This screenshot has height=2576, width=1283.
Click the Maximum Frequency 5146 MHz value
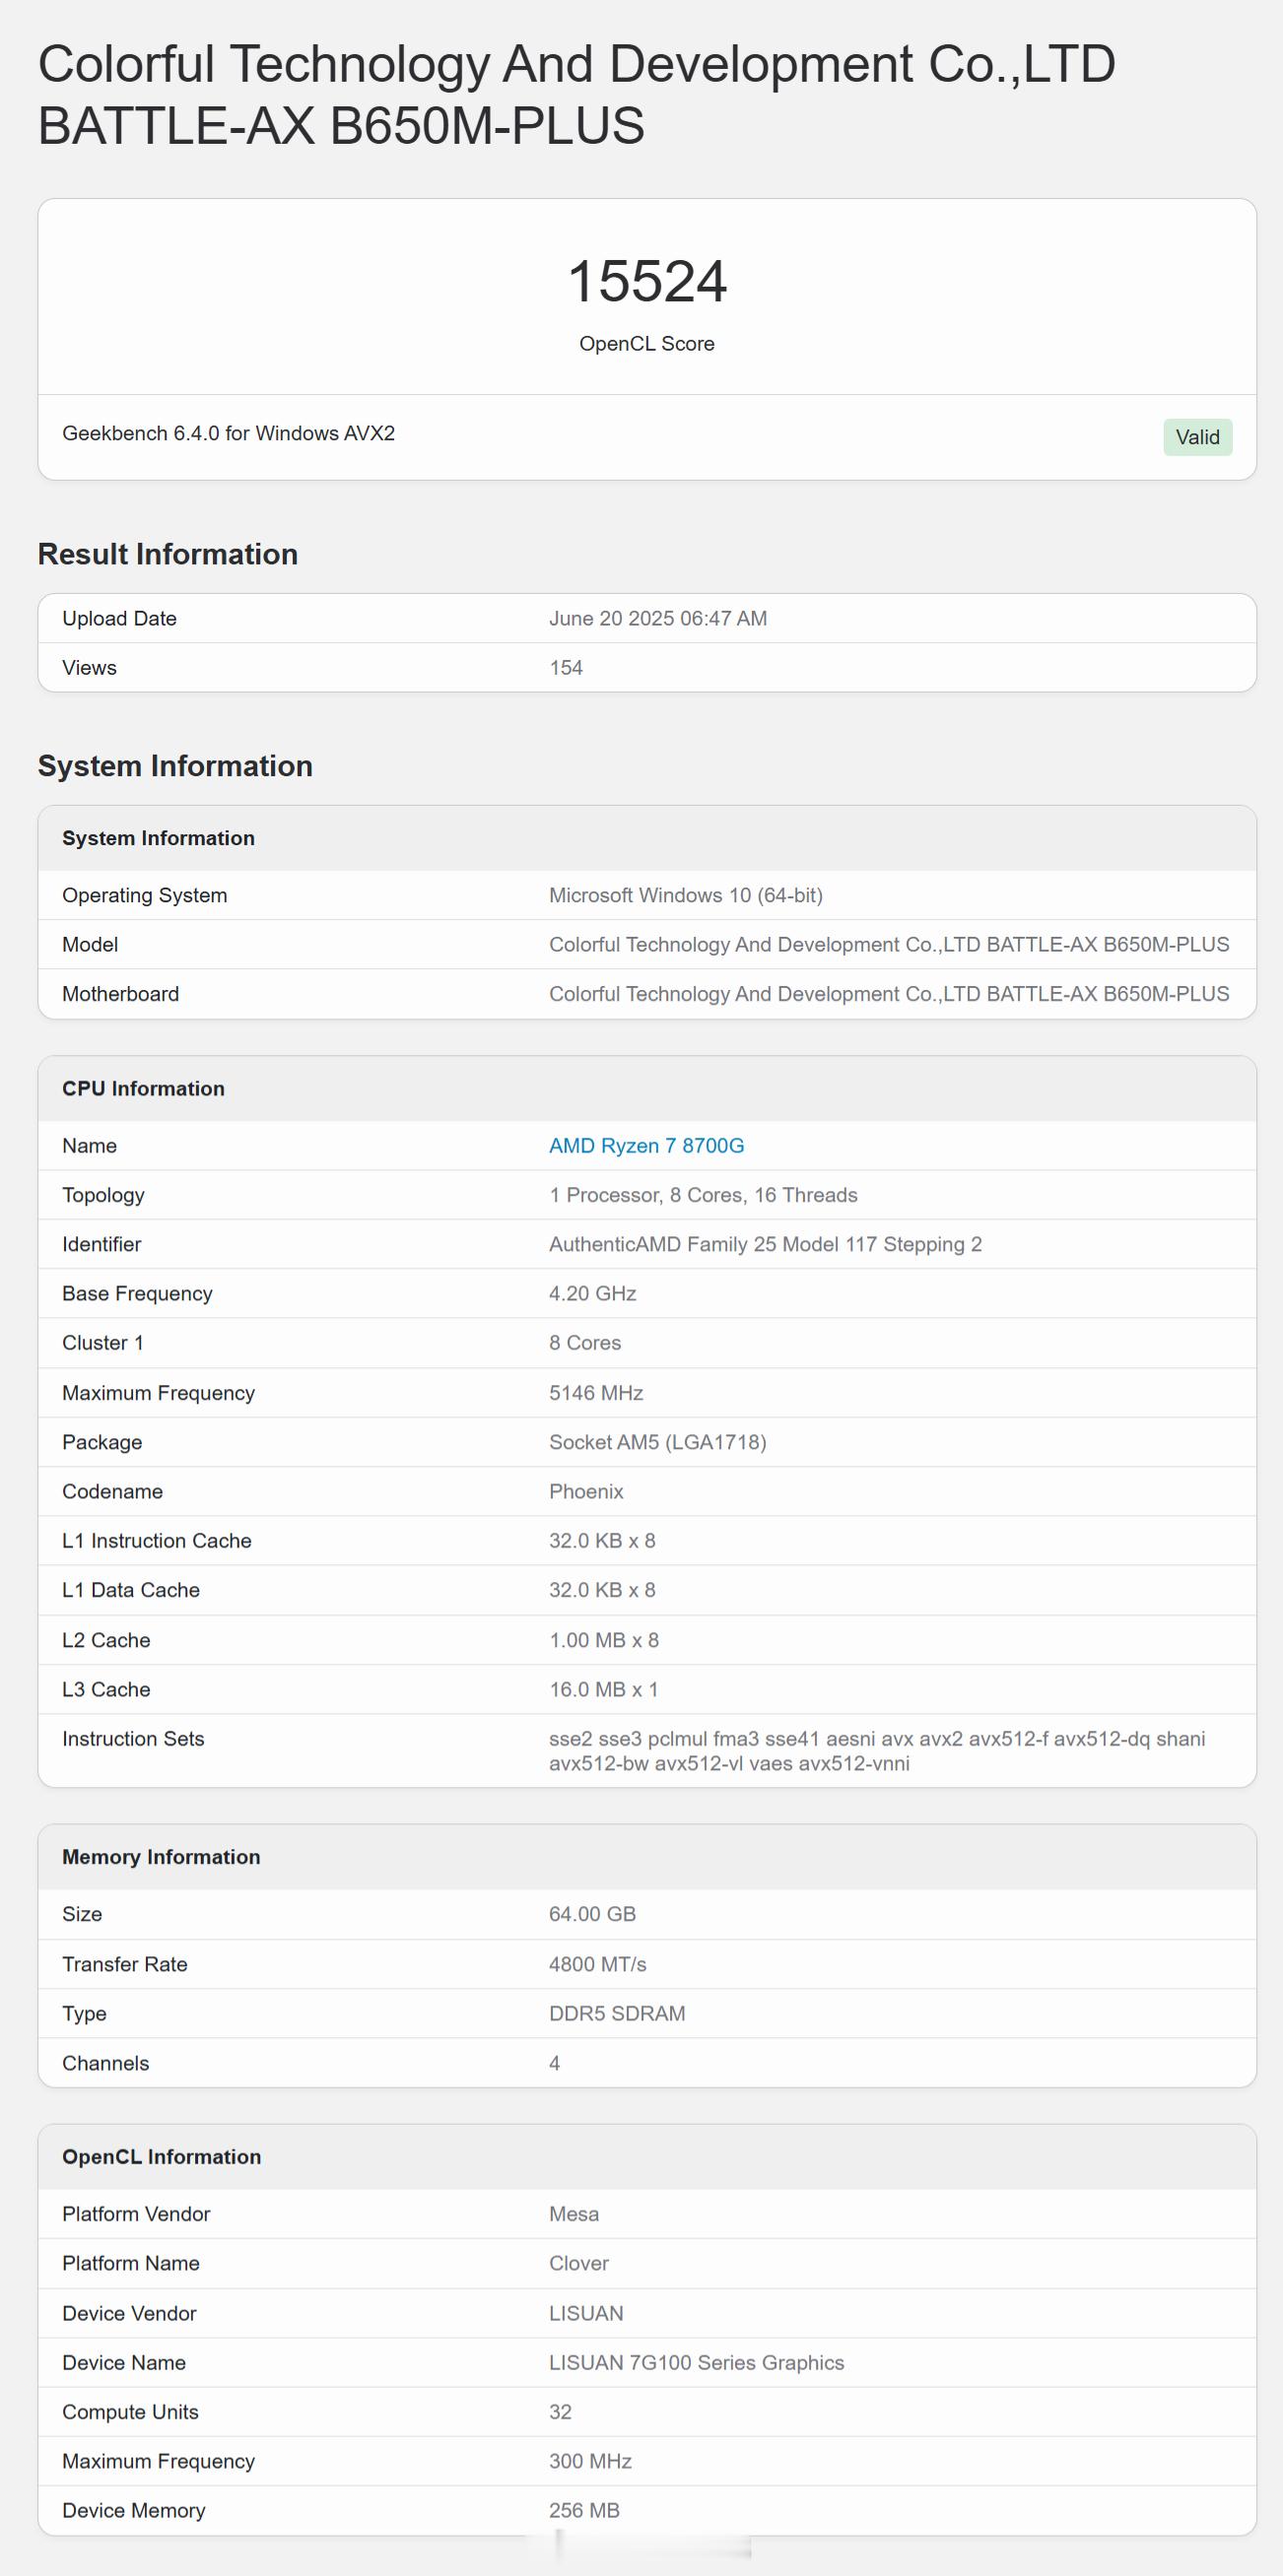coord(596,1393)
